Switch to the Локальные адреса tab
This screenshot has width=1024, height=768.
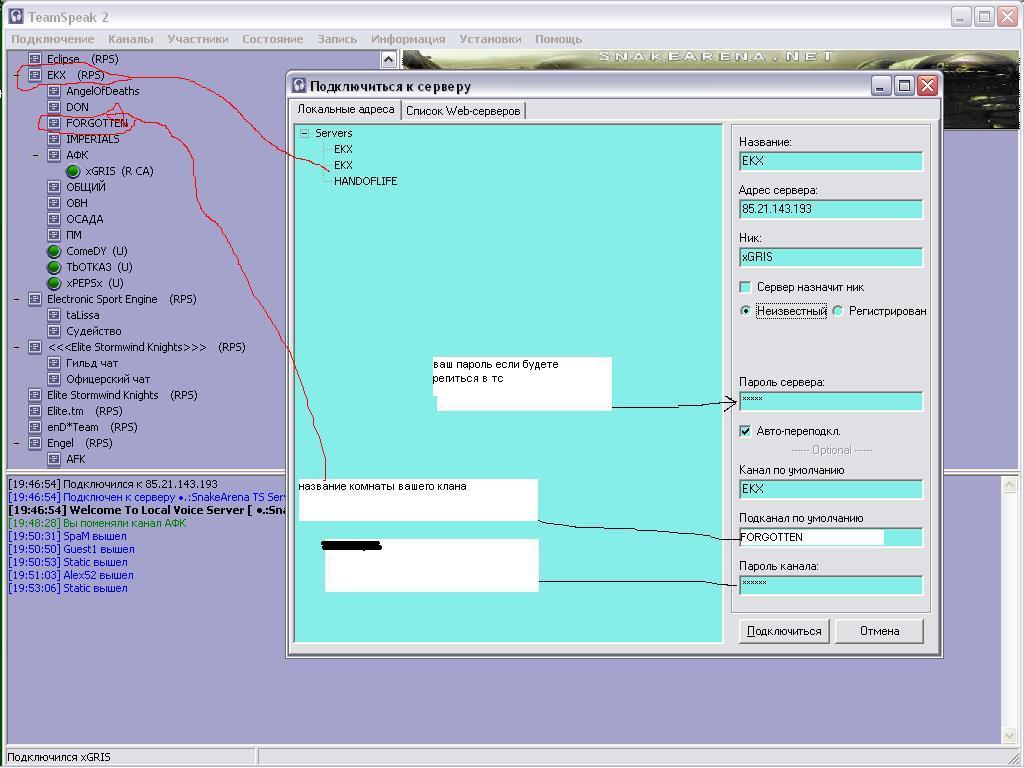[x=345, y=109]
